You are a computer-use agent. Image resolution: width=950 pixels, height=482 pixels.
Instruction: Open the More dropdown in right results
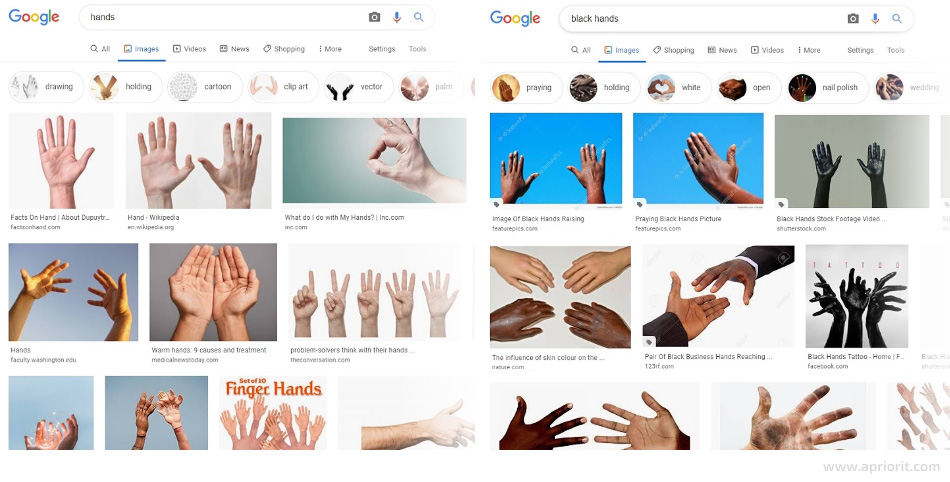click(809, 50)
